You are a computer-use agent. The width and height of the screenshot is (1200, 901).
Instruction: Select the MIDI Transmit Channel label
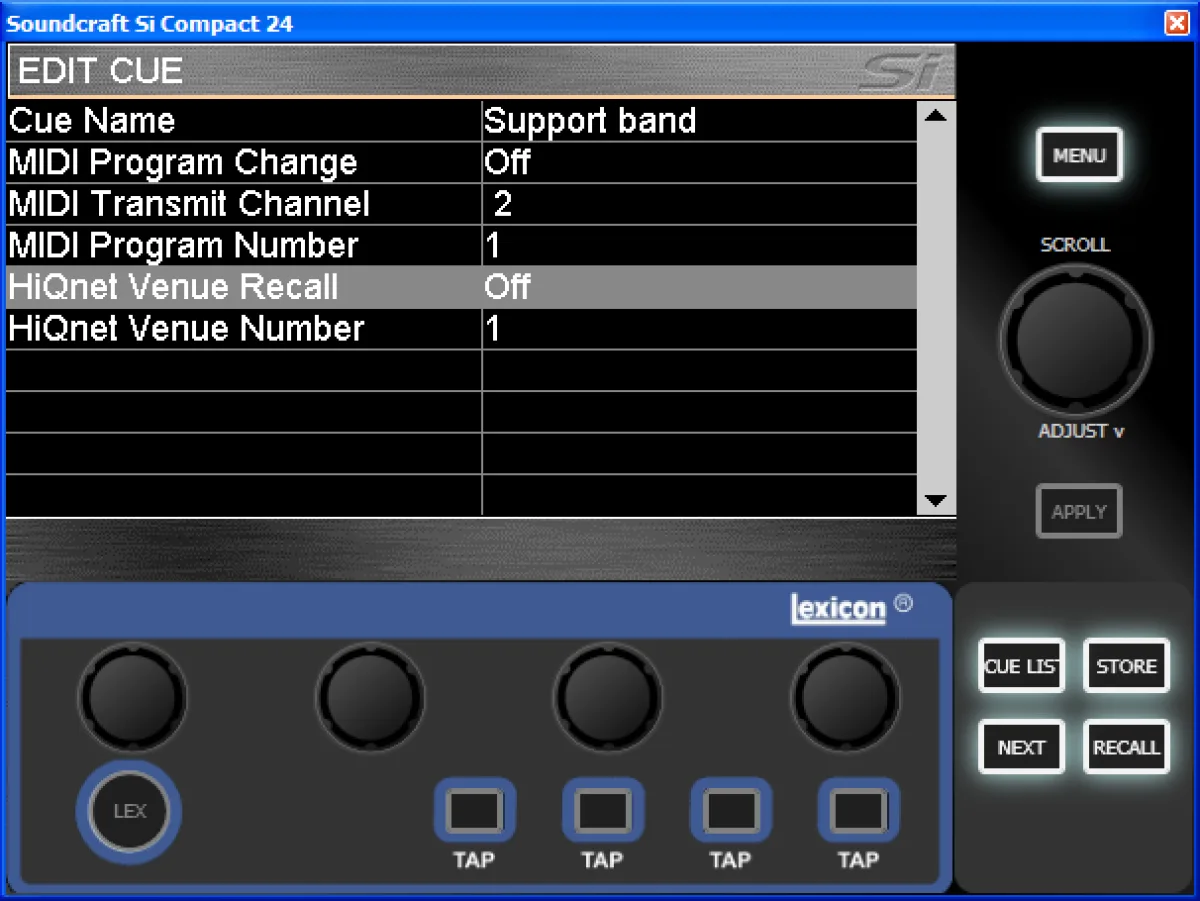click(x=189, y=204)
